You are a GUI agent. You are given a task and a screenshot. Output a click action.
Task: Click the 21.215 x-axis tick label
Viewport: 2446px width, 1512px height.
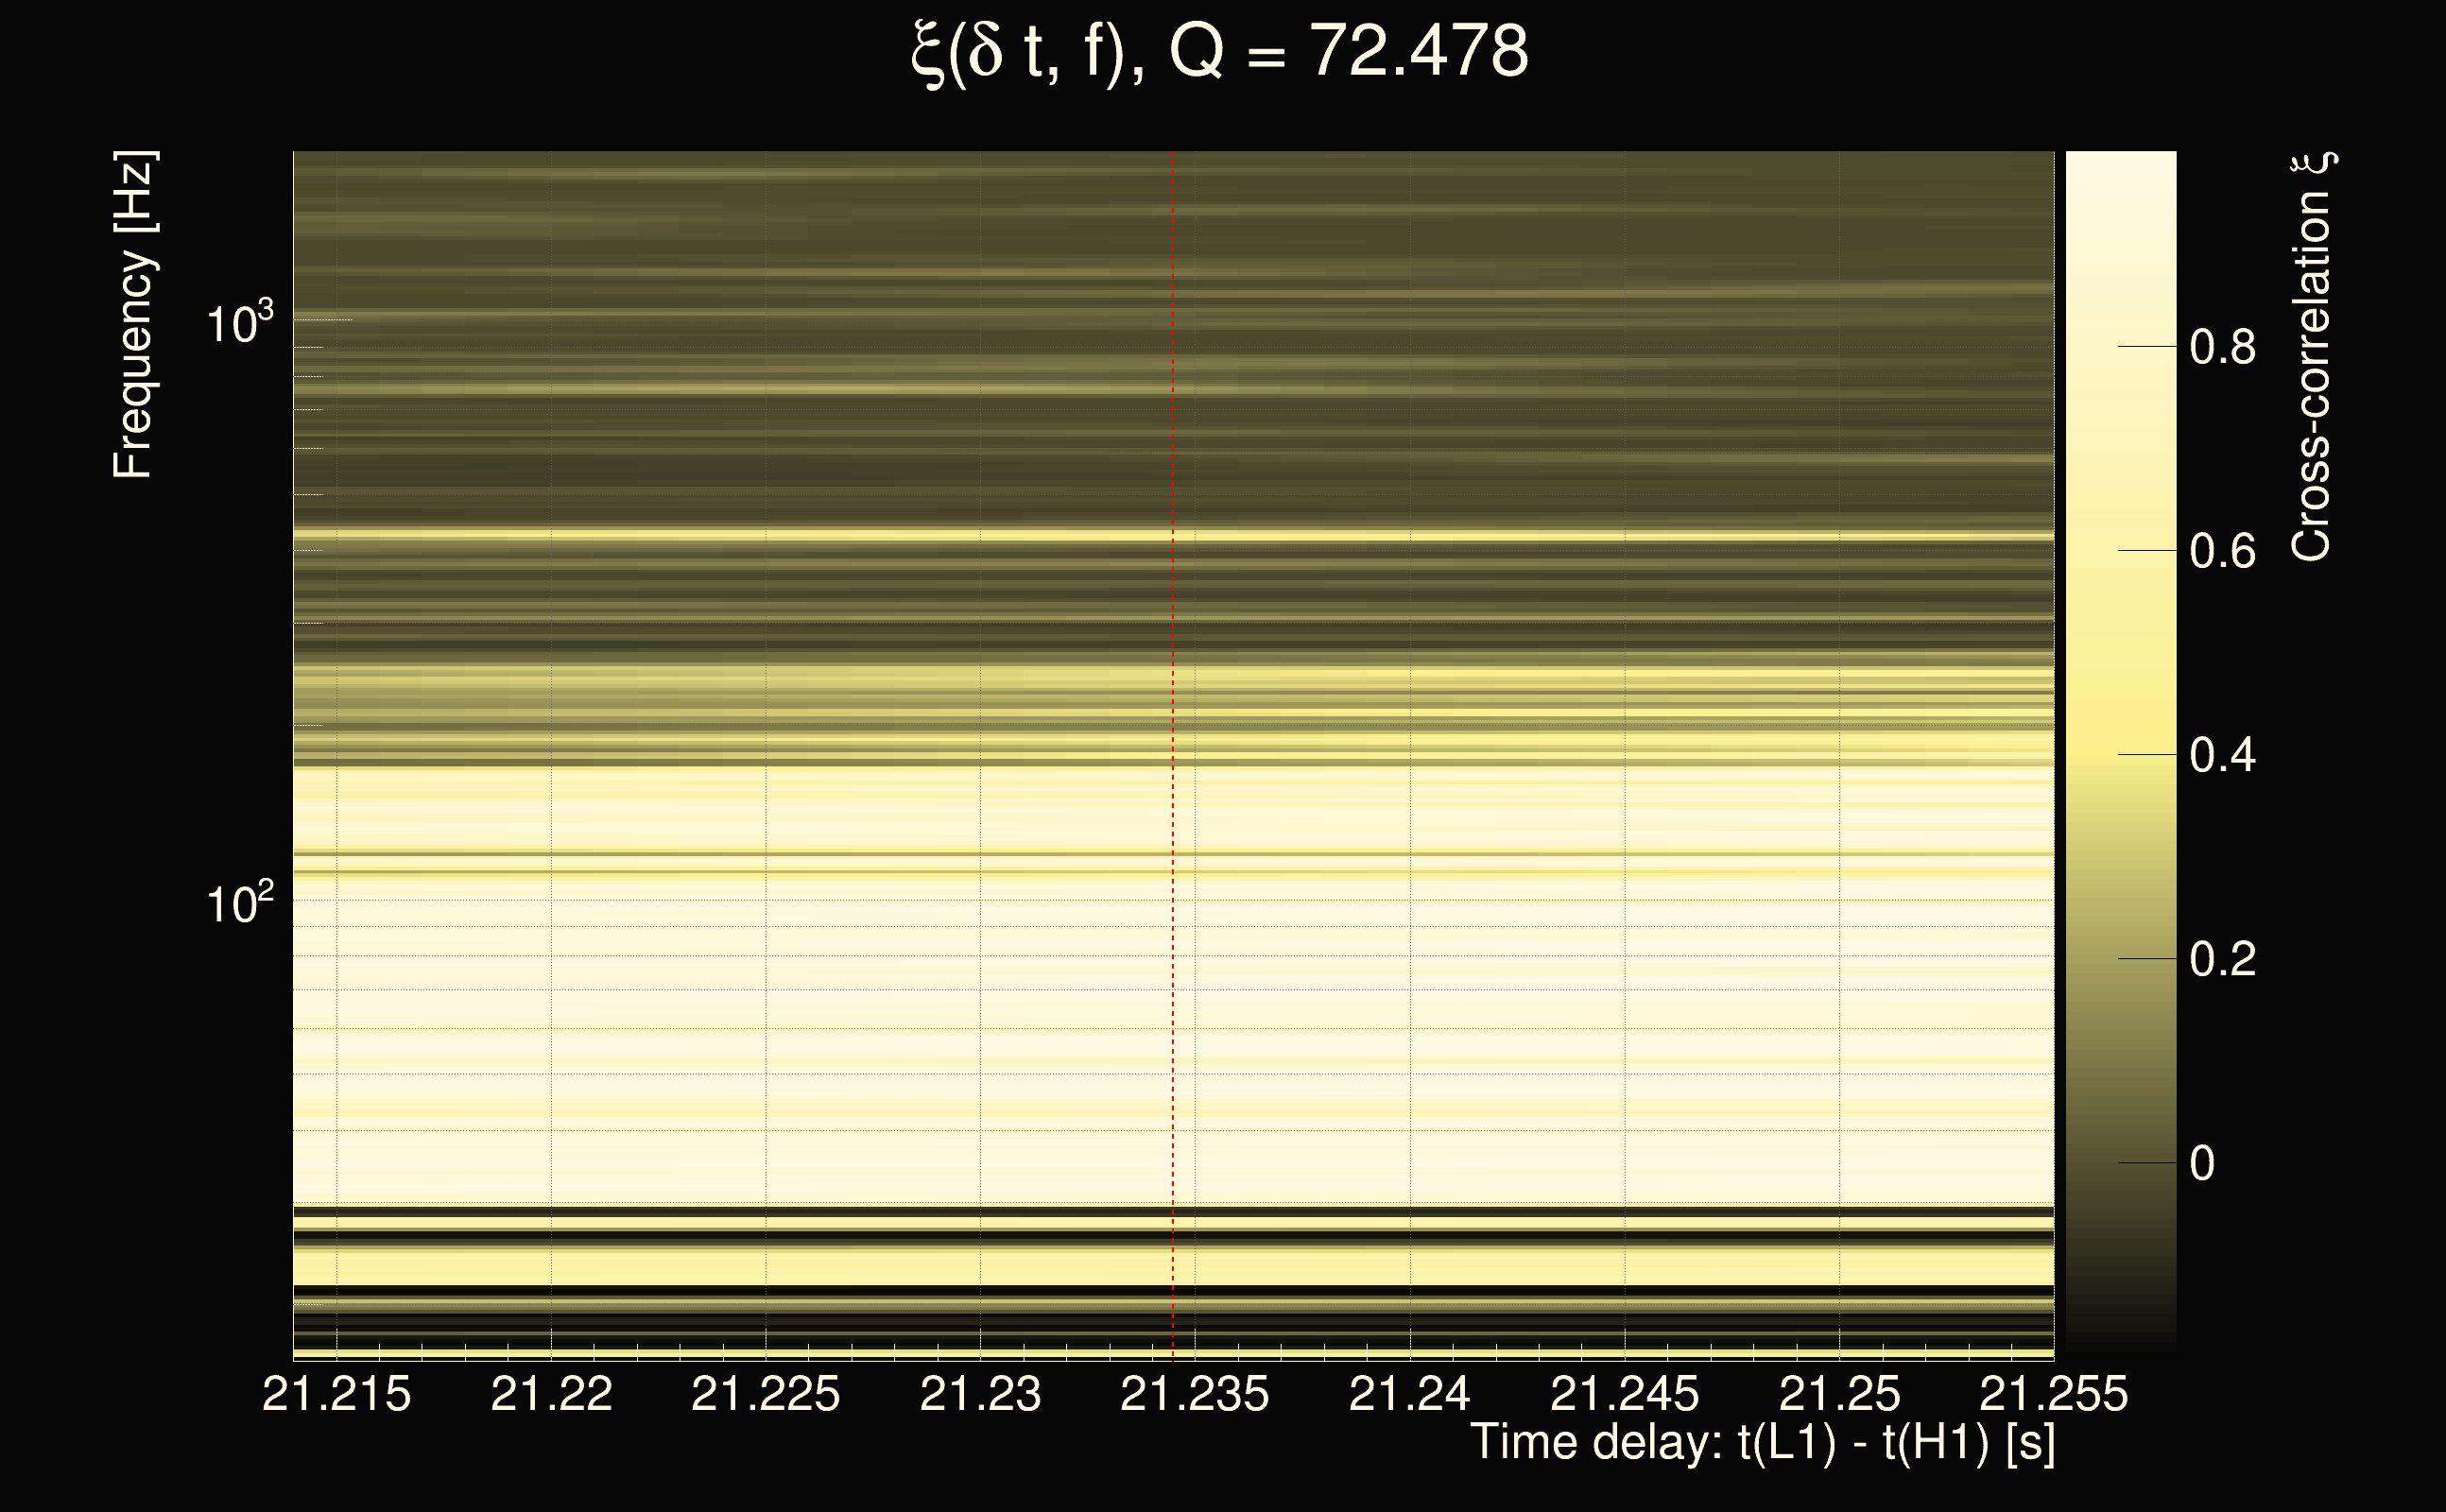(x=336, y=1394)
